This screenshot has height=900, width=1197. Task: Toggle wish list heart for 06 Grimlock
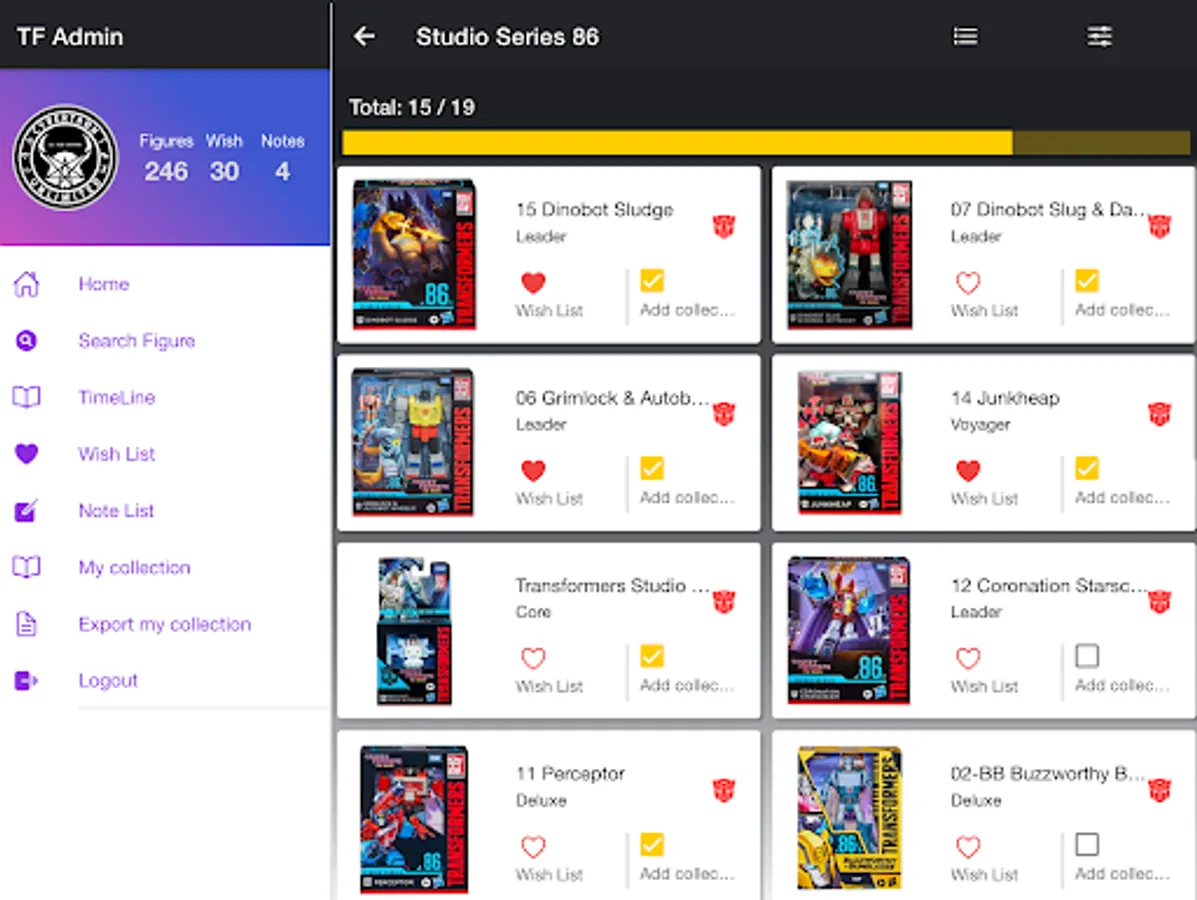click(533, 470)
